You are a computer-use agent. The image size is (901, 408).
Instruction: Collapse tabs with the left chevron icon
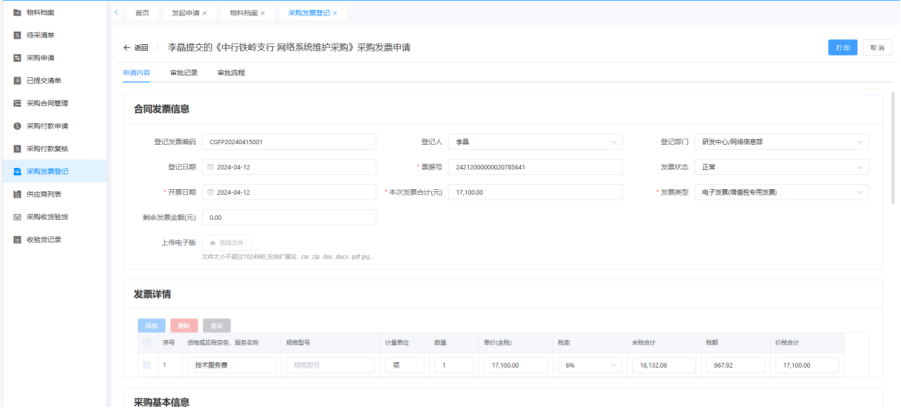117,12
